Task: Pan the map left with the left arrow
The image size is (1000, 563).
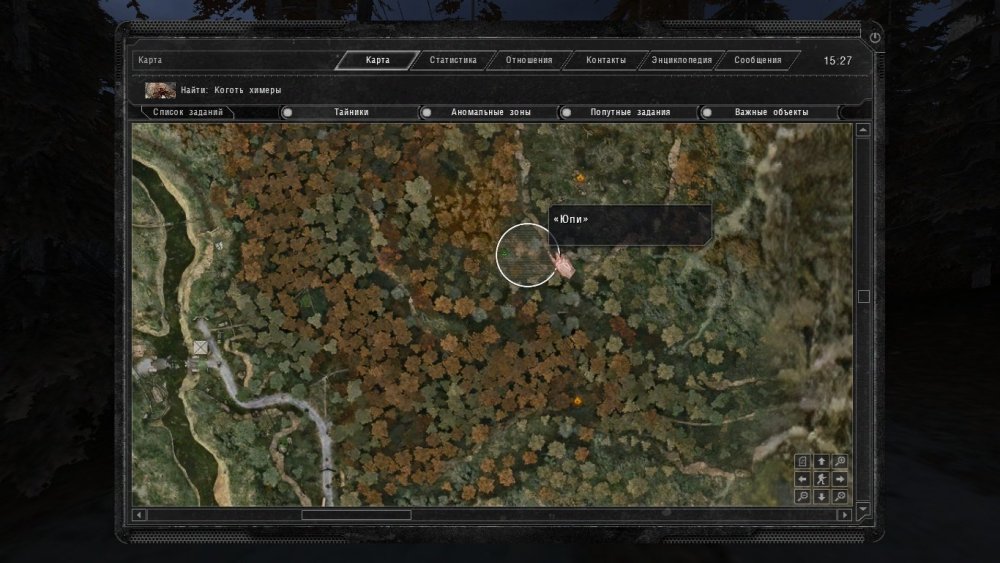Action: pos(803,479)
